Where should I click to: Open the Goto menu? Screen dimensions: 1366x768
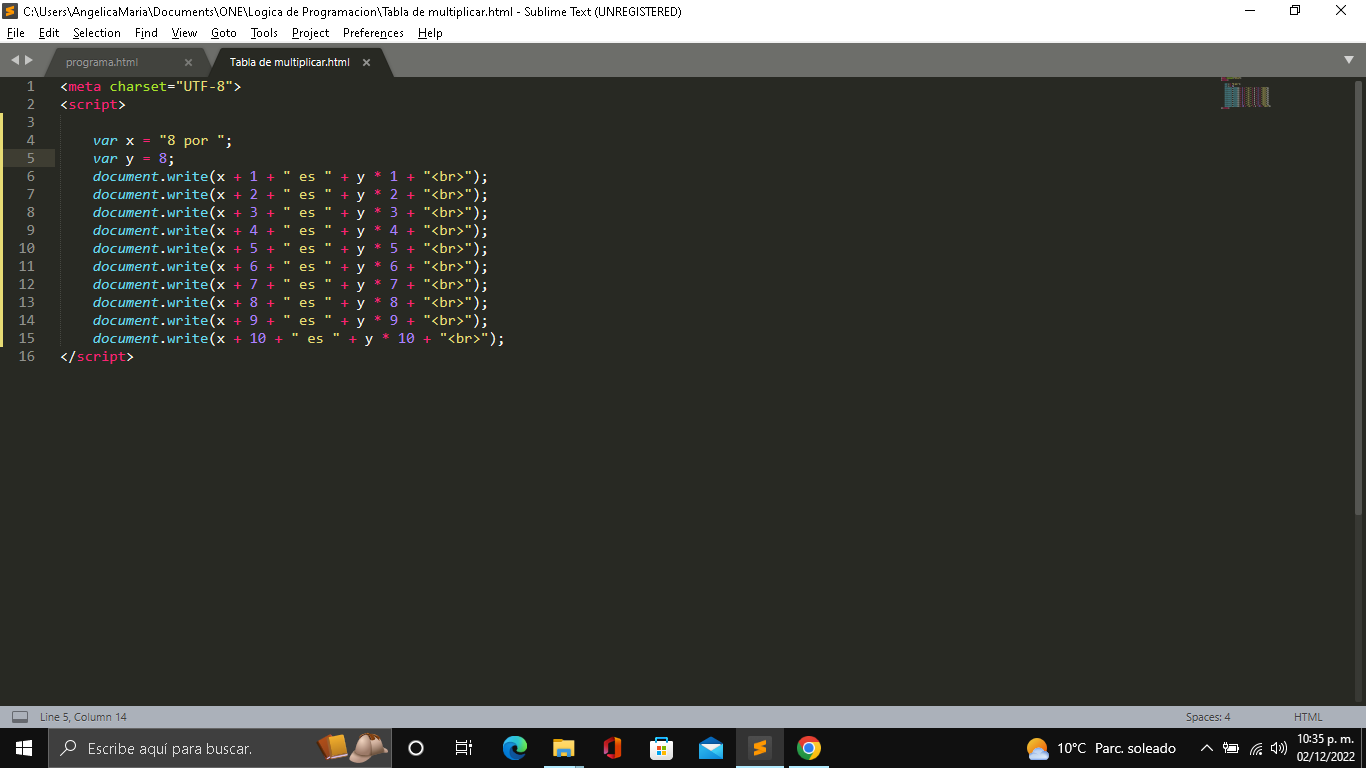(x=224, y=33)
